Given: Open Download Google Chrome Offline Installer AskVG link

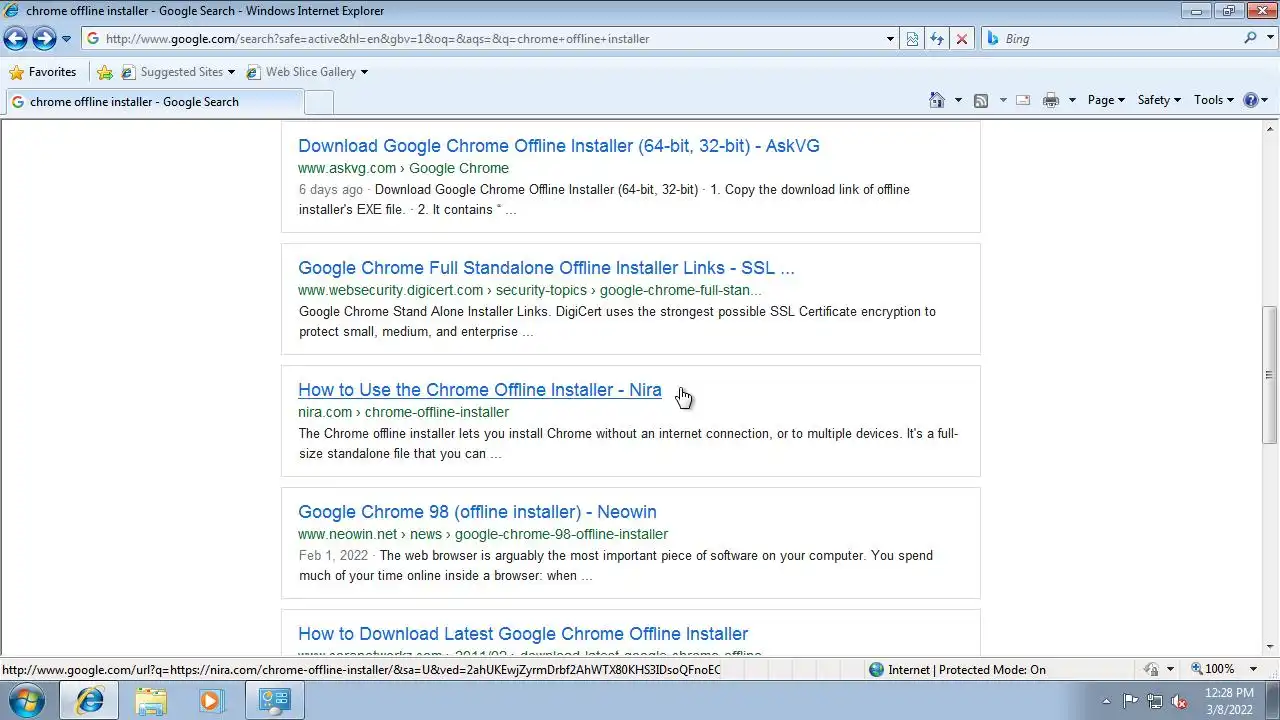Looking at the screenshot, I should click(558, 146).
